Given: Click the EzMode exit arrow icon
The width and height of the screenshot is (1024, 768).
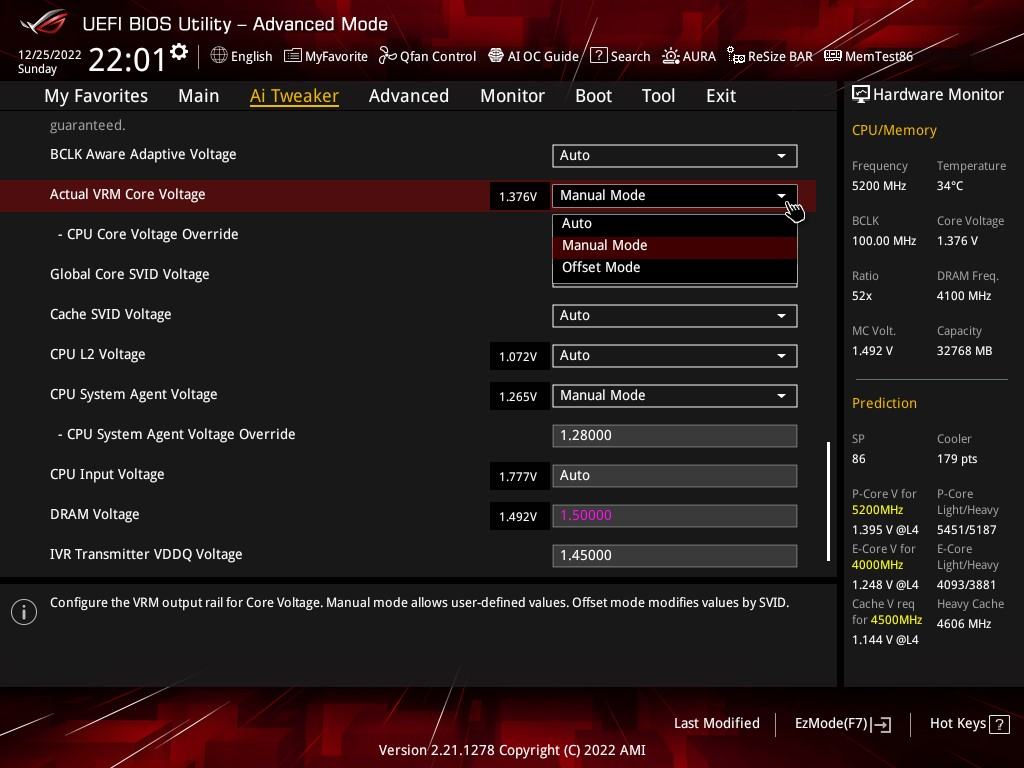Looking at the screenshot, I should coord(881,724).
